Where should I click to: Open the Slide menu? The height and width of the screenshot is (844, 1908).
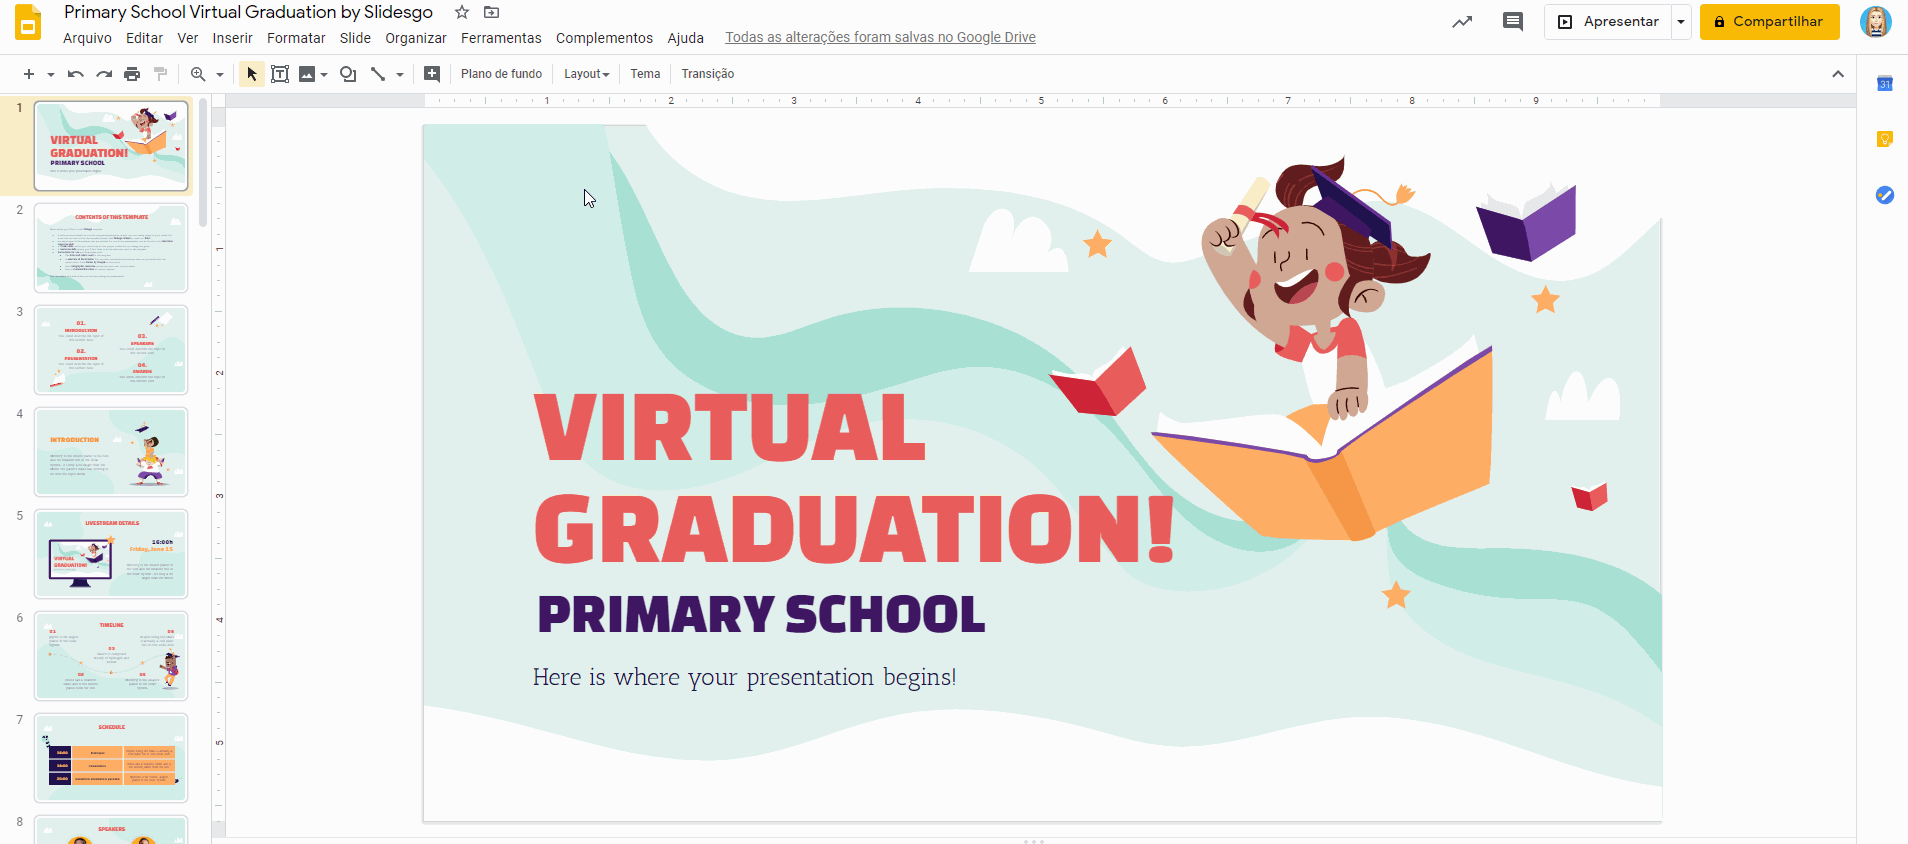pyautogui.click(x=355, y=38)
